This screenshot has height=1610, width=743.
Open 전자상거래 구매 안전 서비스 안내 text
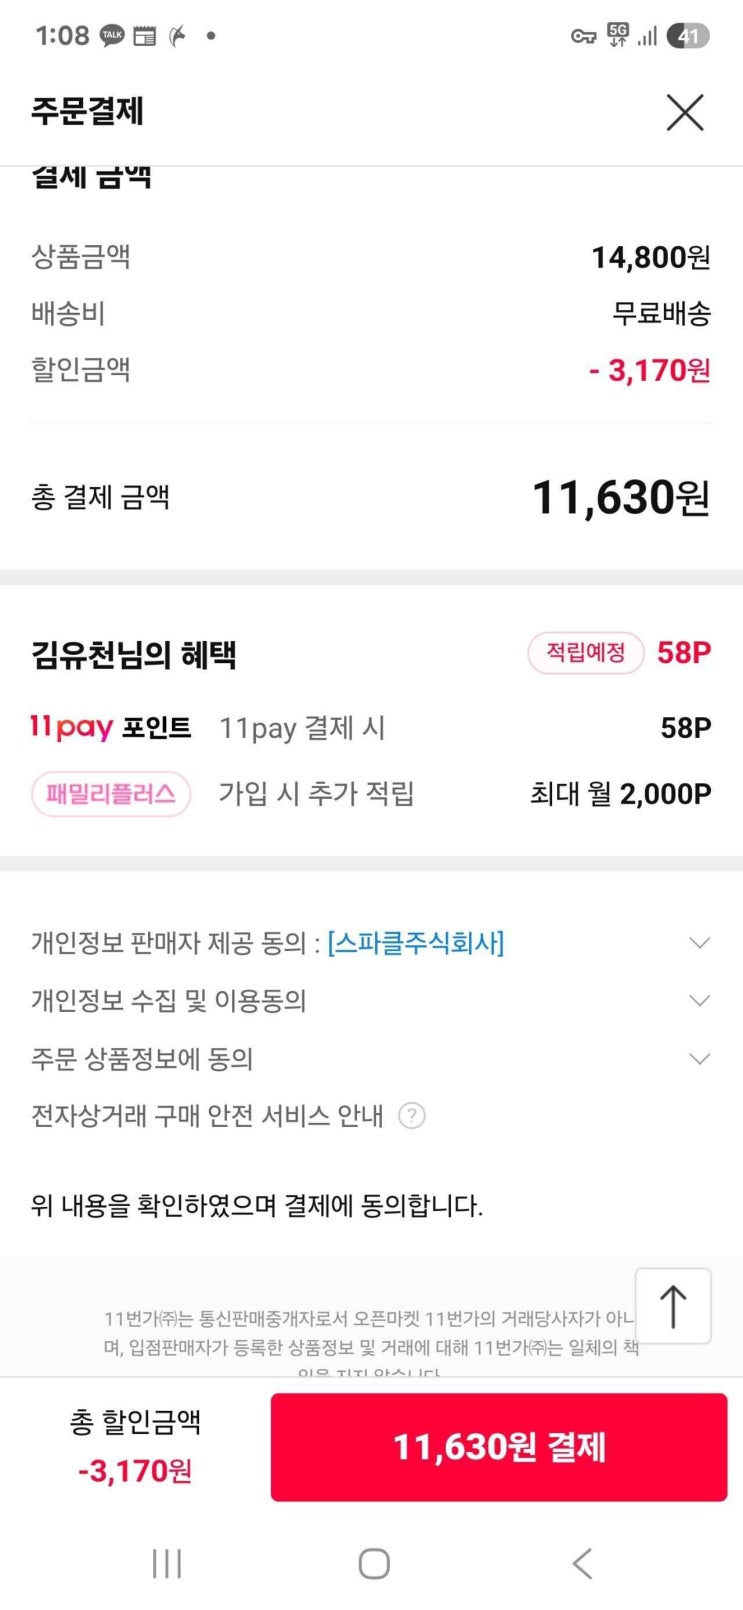coord(207,1116)
